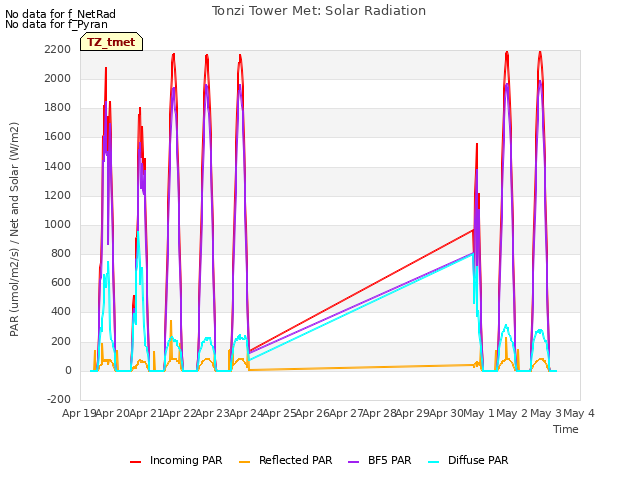
Task: Click the 2000 y-axis tick label
Action: click(x=58, y=78)
